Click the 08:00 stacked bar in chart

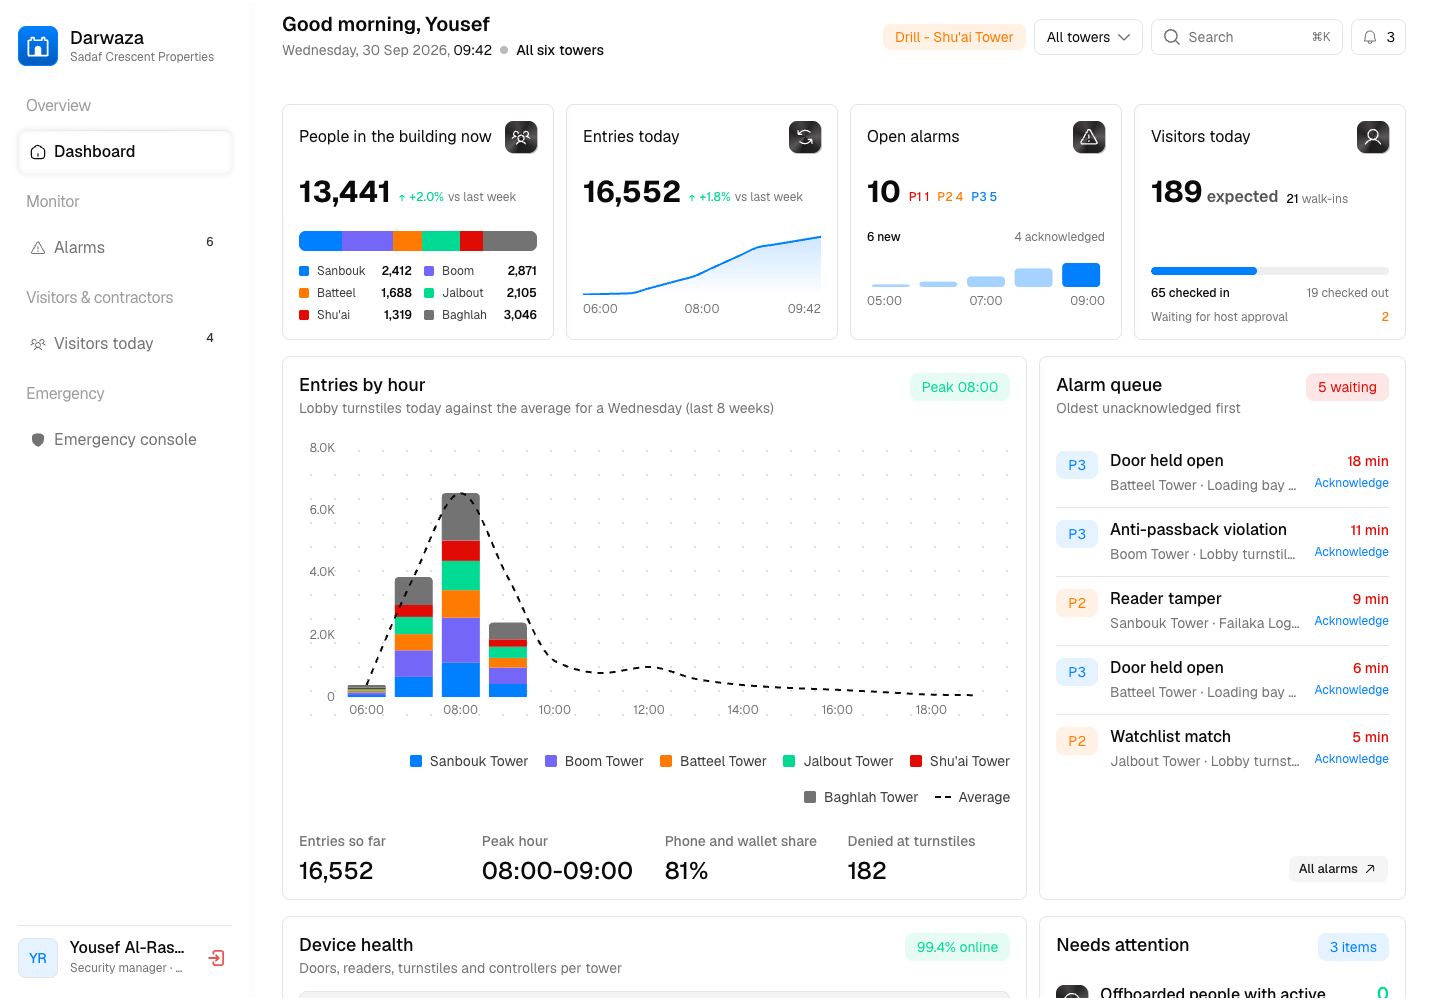tap(461, 595)
